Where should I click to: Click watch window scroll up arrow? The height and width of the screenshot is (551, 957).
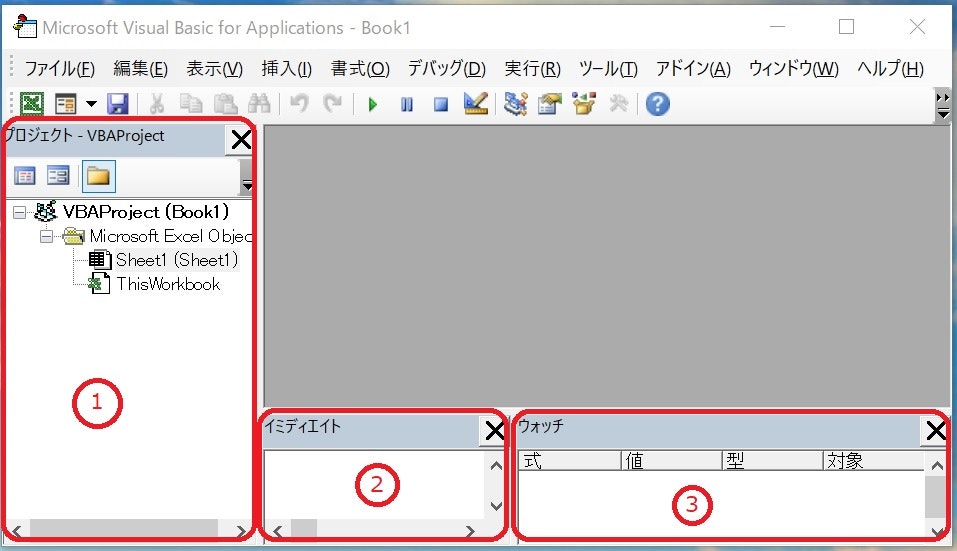[937, 466]
